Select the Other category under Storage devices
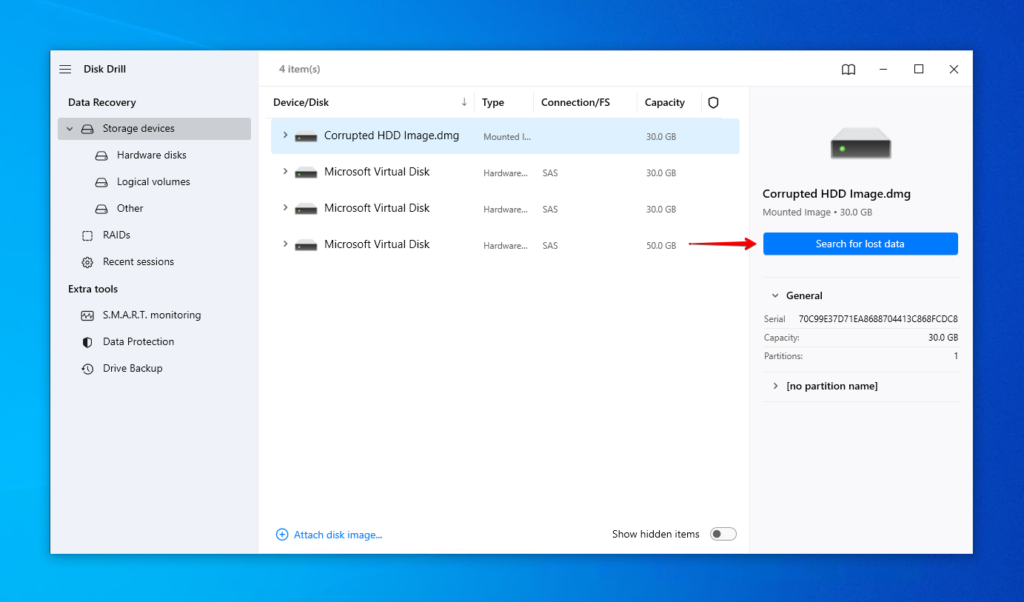This screenshot has height=602, width=1024. (x=129, y=208)
